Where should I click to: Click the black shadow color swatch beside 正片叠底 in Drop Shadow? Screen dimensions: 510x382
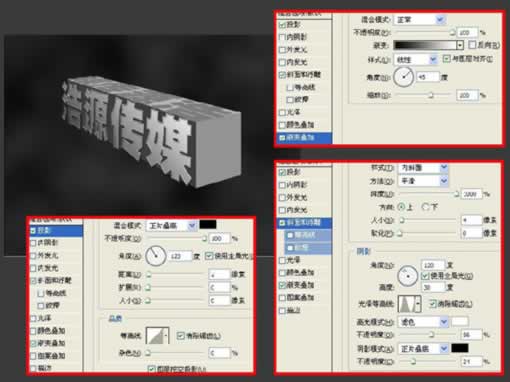(x=208, y=225)
